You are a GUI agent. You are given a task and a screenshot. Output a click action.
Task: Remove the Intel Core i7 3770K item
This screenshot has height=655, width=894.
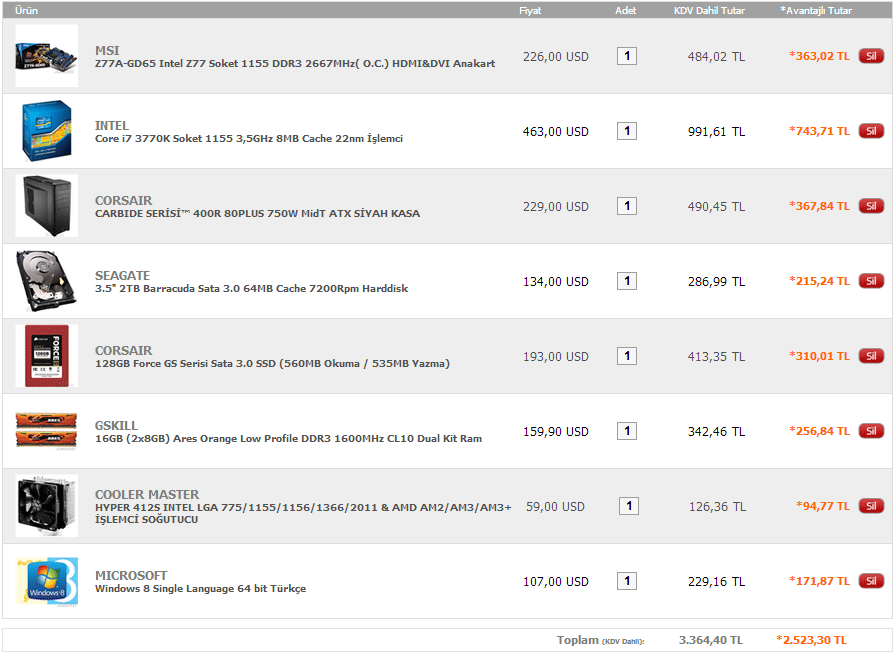click(871, 131)
